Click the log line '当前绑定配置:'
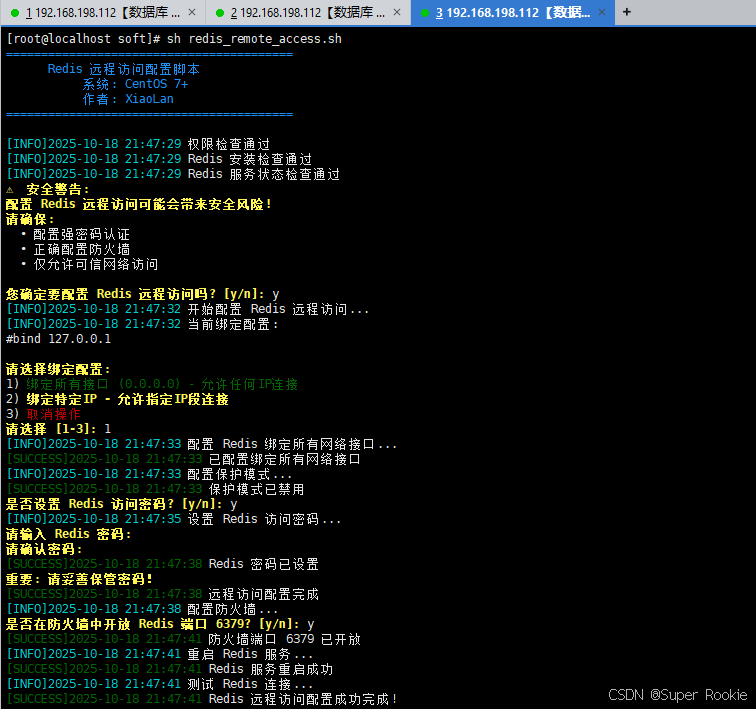The width and height of the screenshot is (756, 709). point(233,324)
